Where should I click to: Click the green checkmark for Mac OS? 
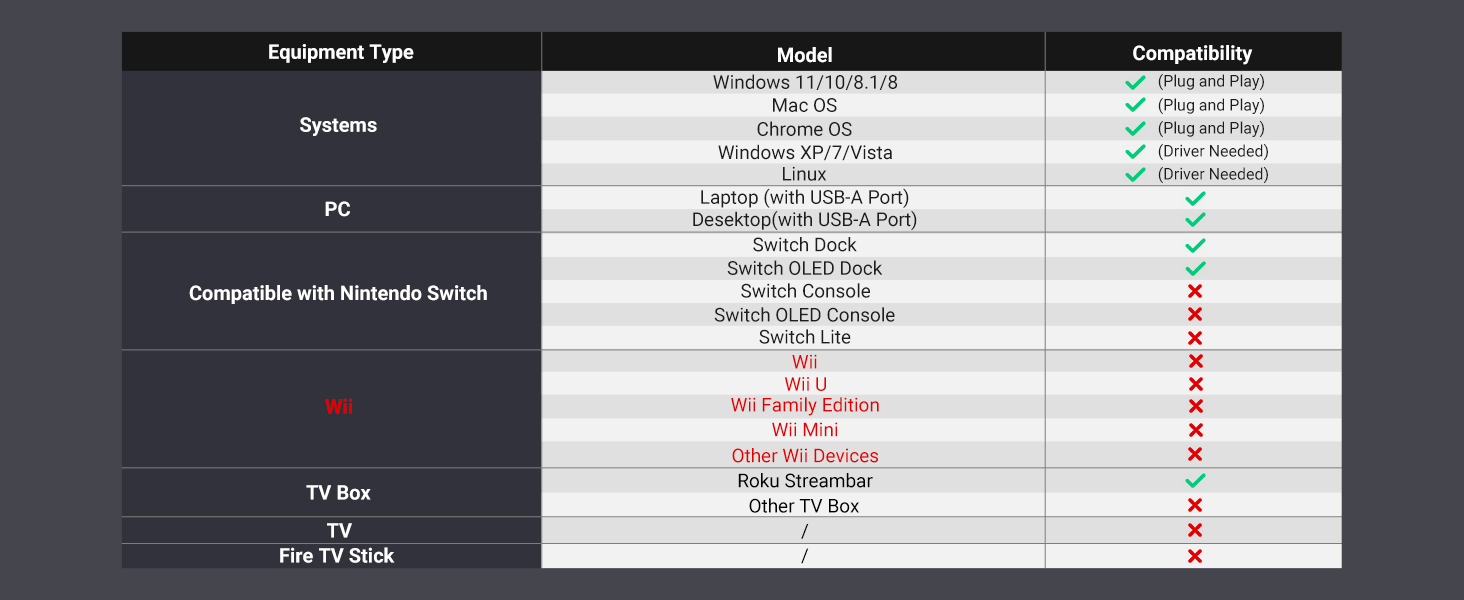click(1135, 105)
